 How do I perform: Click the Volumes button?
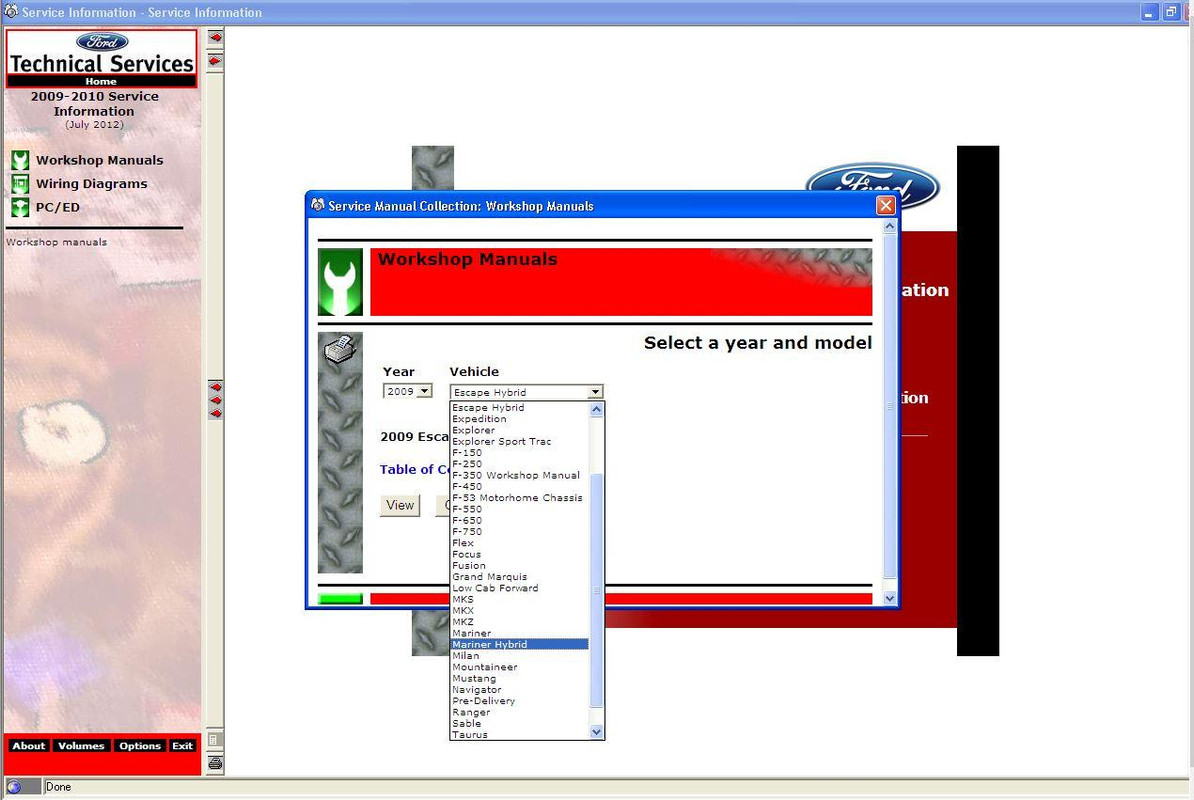pos(81,746)
